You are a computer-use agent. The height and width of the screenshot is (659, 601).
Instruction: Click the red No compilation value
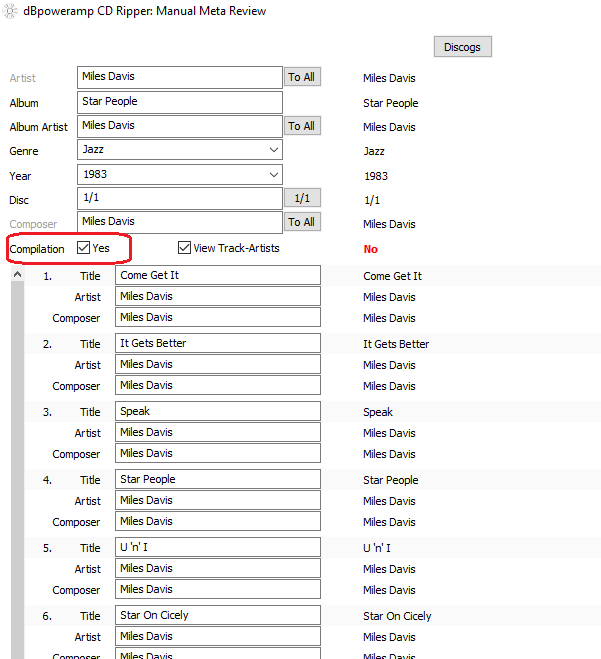pyautogui.click(x=370, y=249)
